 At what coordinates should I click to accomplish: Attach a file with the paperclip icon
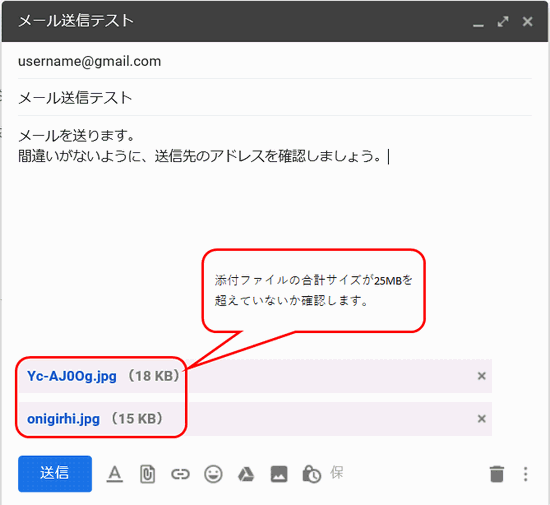[x=147, y=474]
